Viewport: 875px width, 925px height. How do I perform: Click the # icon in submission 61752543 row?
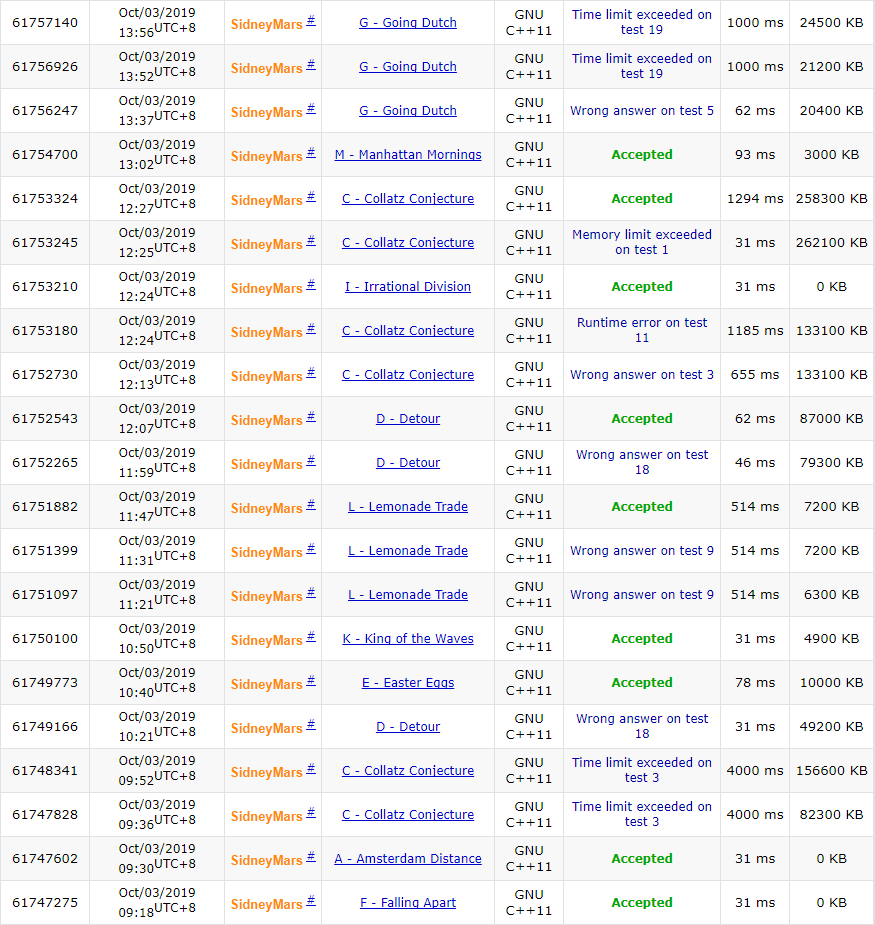[x=311, y=416]
